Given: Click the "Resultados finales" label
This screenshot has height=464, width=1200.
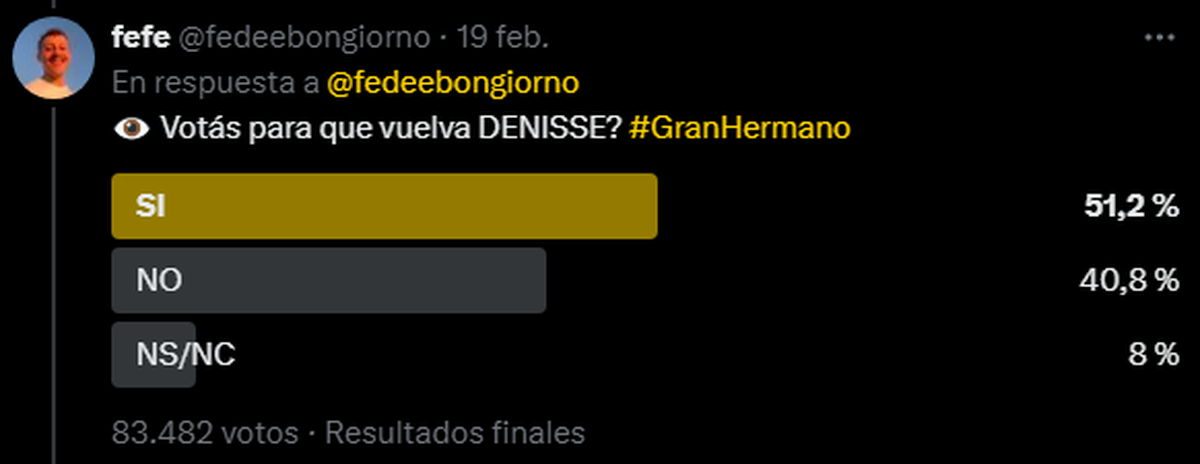Looking at the screenshot, I should click(455, 433).
